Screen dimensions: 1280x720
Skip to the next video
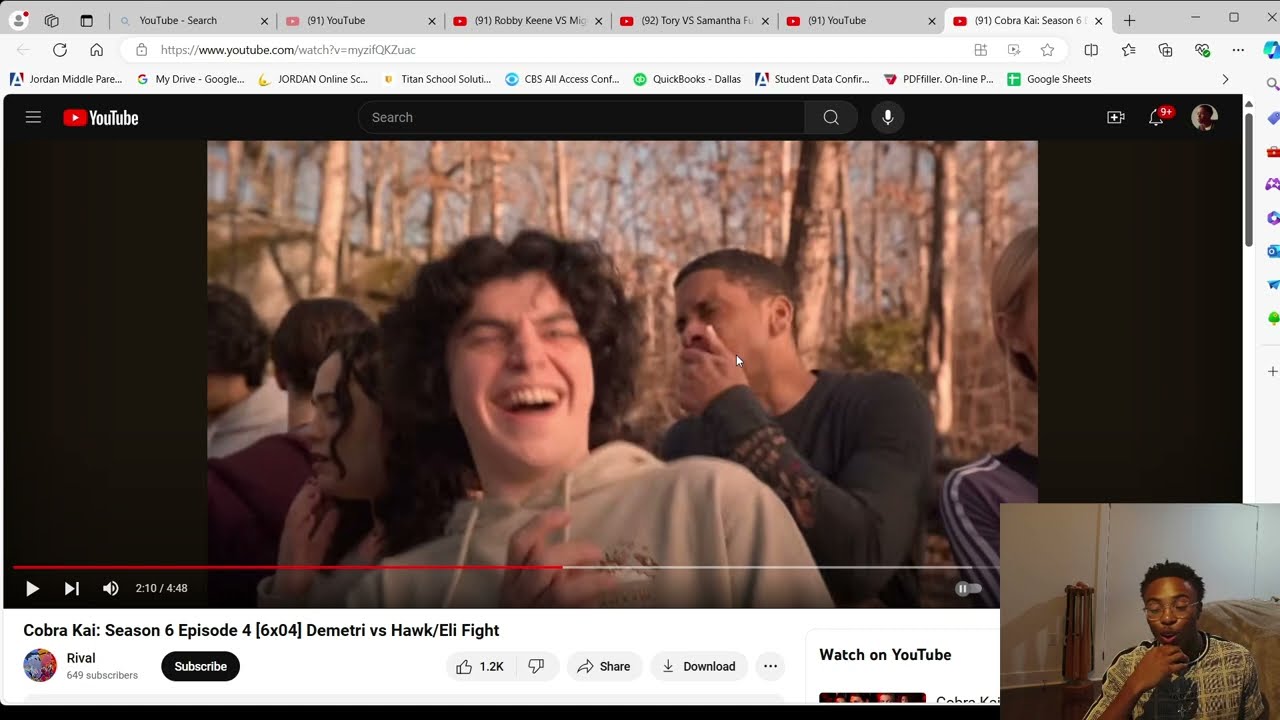click(71, 588)
